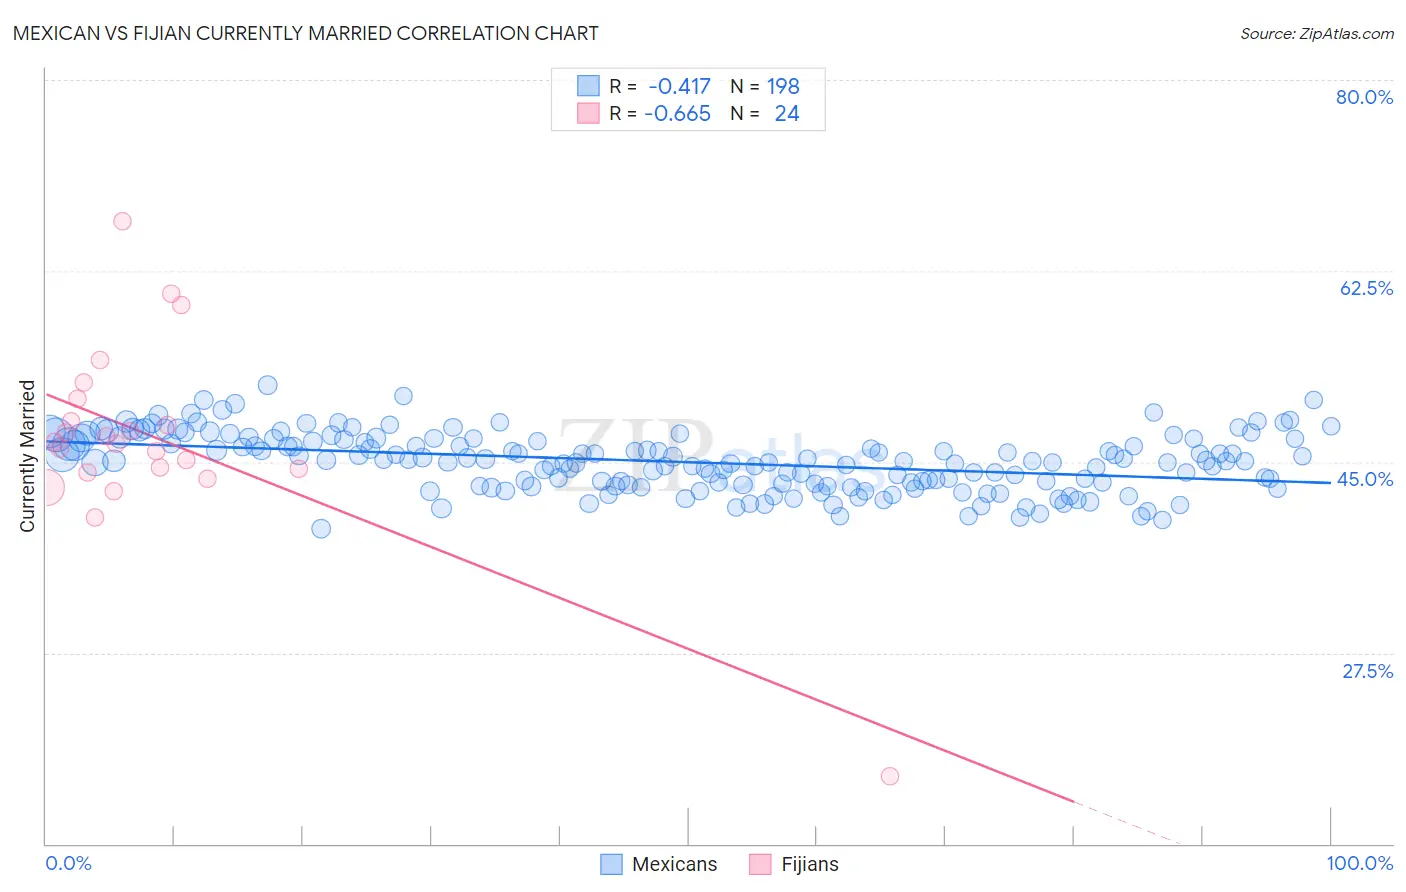
Task: Click the 100.0% x-axis label
Action: 1360,863
